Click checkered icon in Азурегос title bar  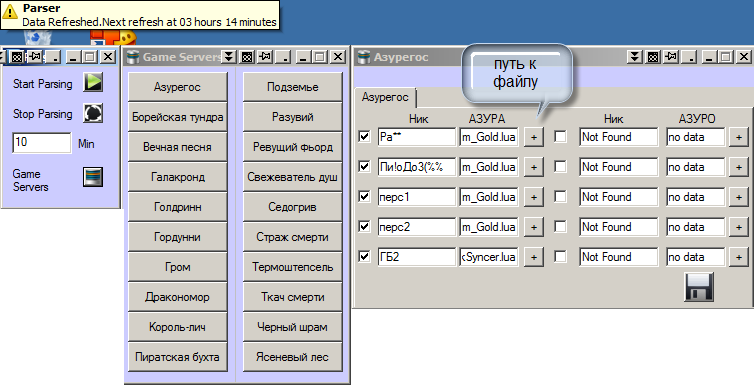pos(653,57)
